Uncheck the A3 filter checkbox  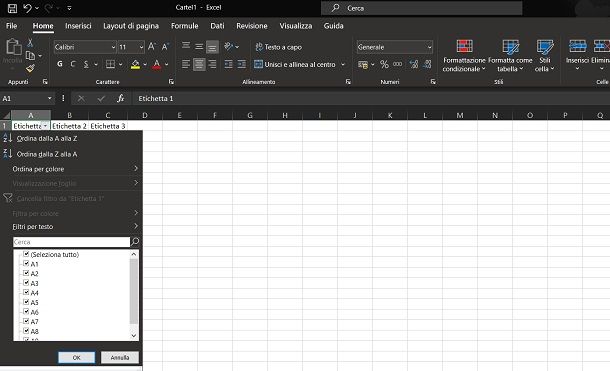(x=26, y=283)
